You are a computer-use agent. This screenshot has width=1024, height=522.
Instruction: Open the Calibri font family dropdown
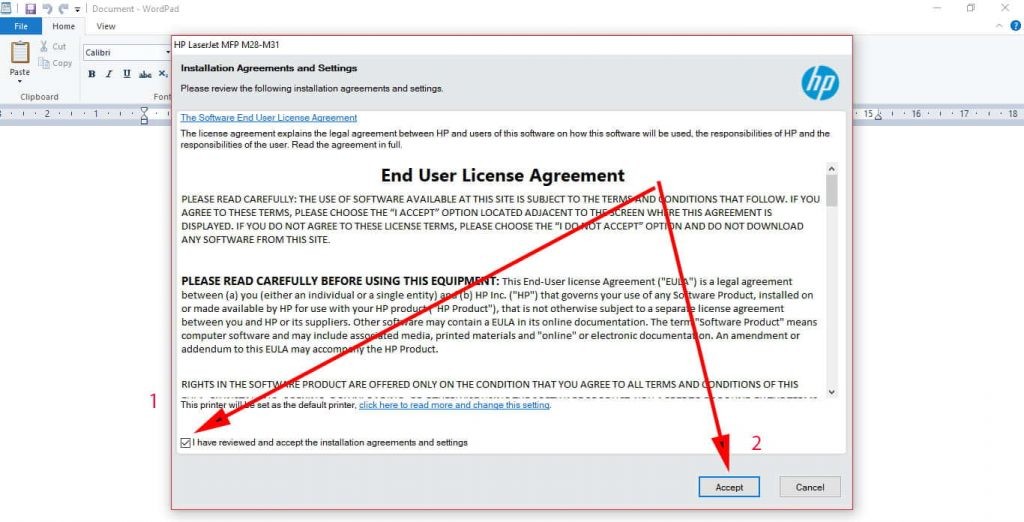tap(168, 52)
